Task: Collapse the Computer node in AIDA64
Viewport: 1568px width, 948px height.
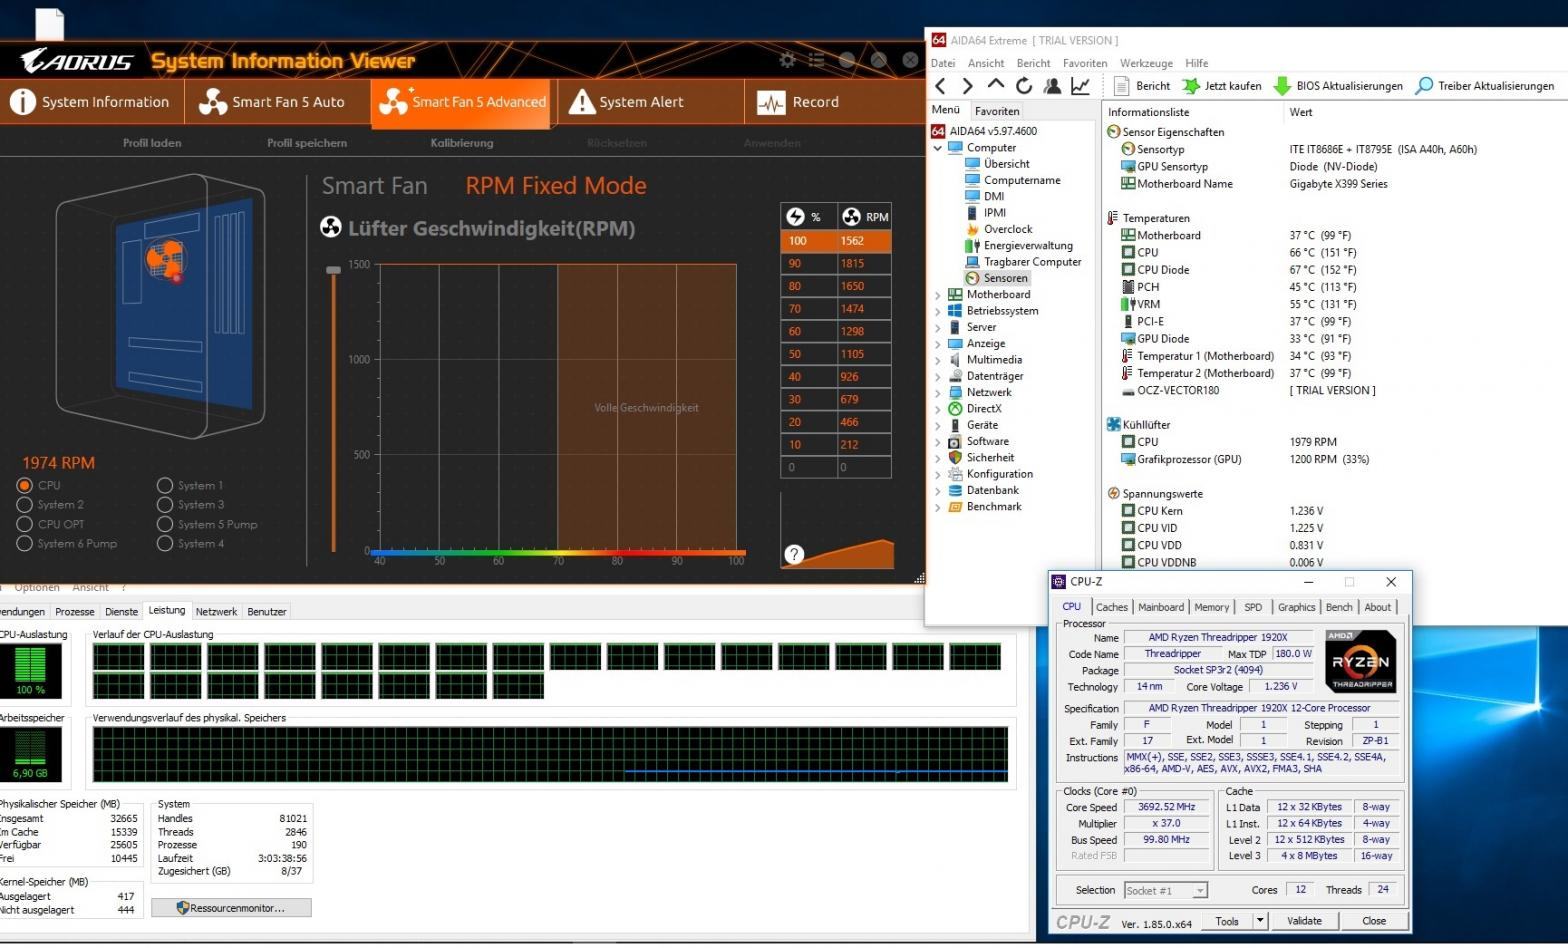Action: pos(938,148)
